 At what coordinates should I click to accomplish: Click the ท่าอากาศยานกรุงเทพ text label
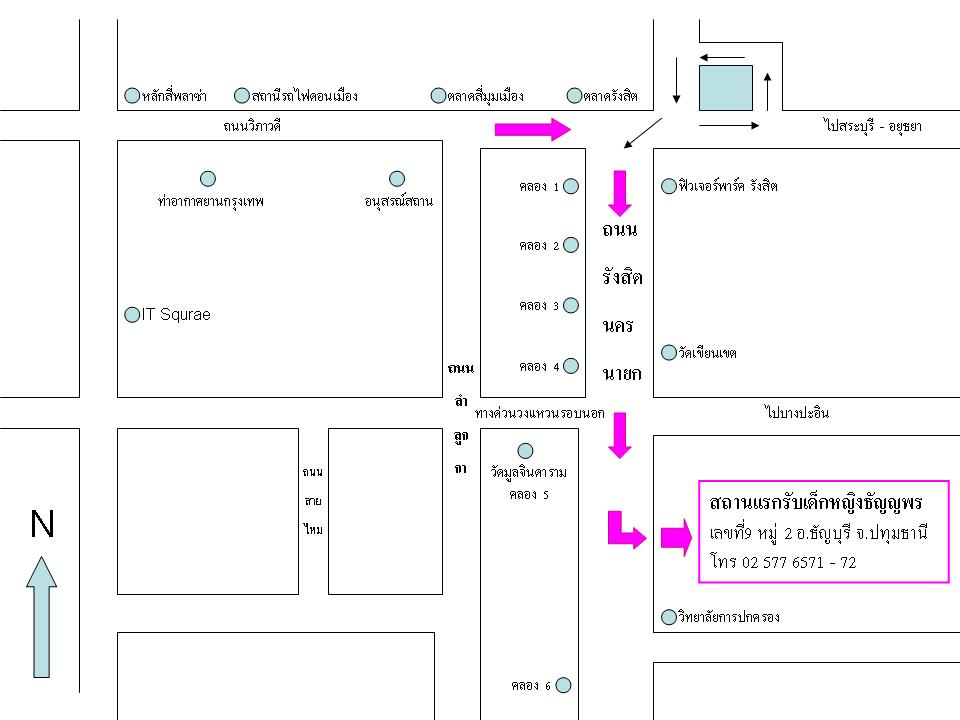click(x=211, y=201)
